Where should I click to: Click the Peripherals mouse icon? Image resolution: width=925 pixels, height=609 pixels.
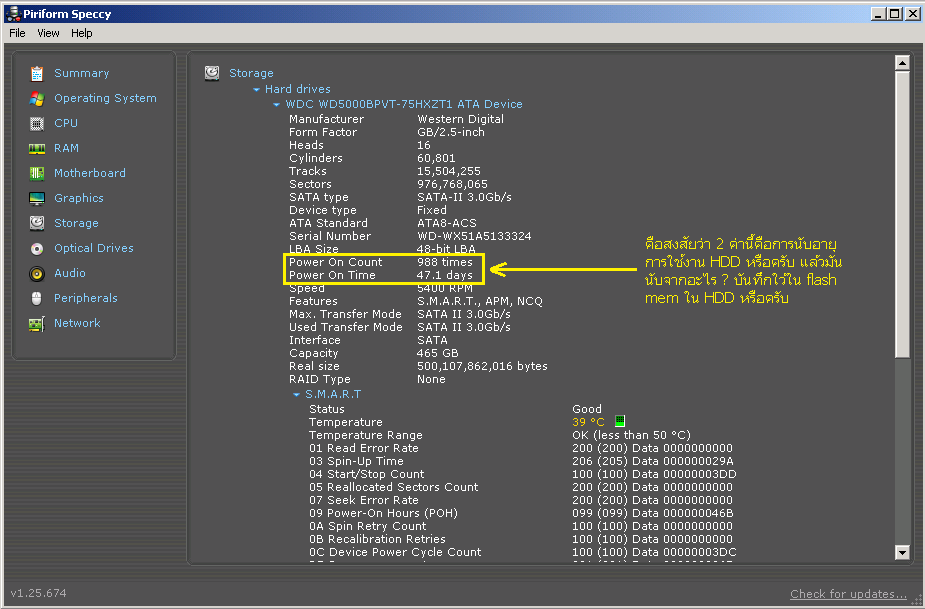[37, 299]
